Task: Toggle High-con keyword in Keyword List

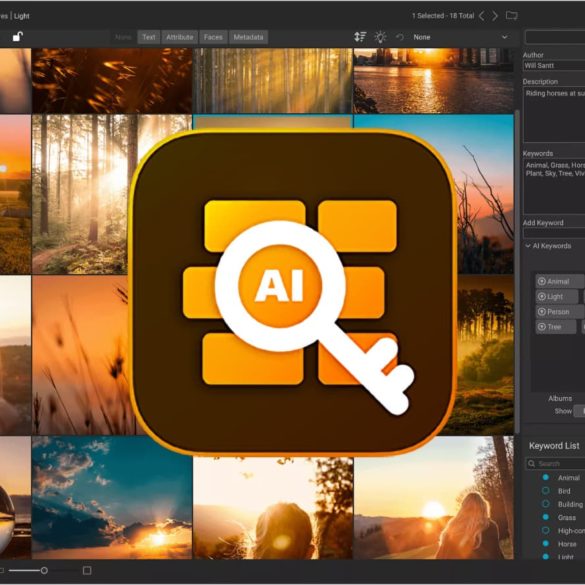Action: click(545, 530)
